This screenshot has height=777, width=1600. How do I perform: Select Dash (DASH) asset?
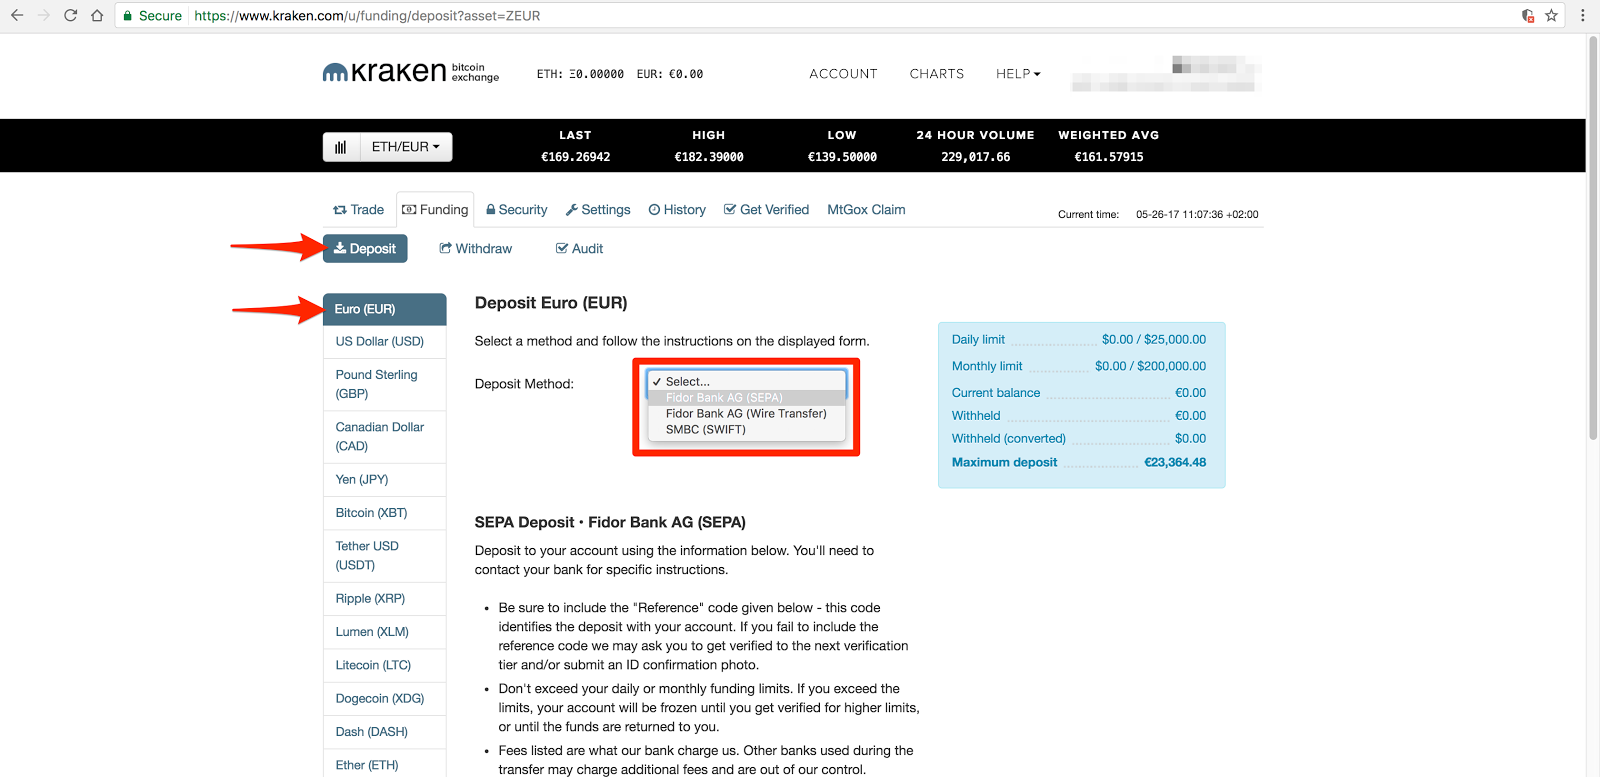385,732
